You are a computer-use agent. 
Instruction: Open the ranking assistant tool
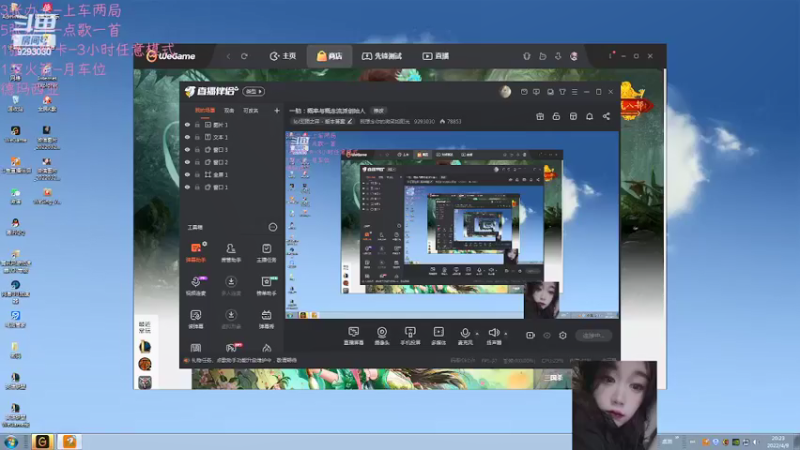pyautogui.click(x=266, y=286)
